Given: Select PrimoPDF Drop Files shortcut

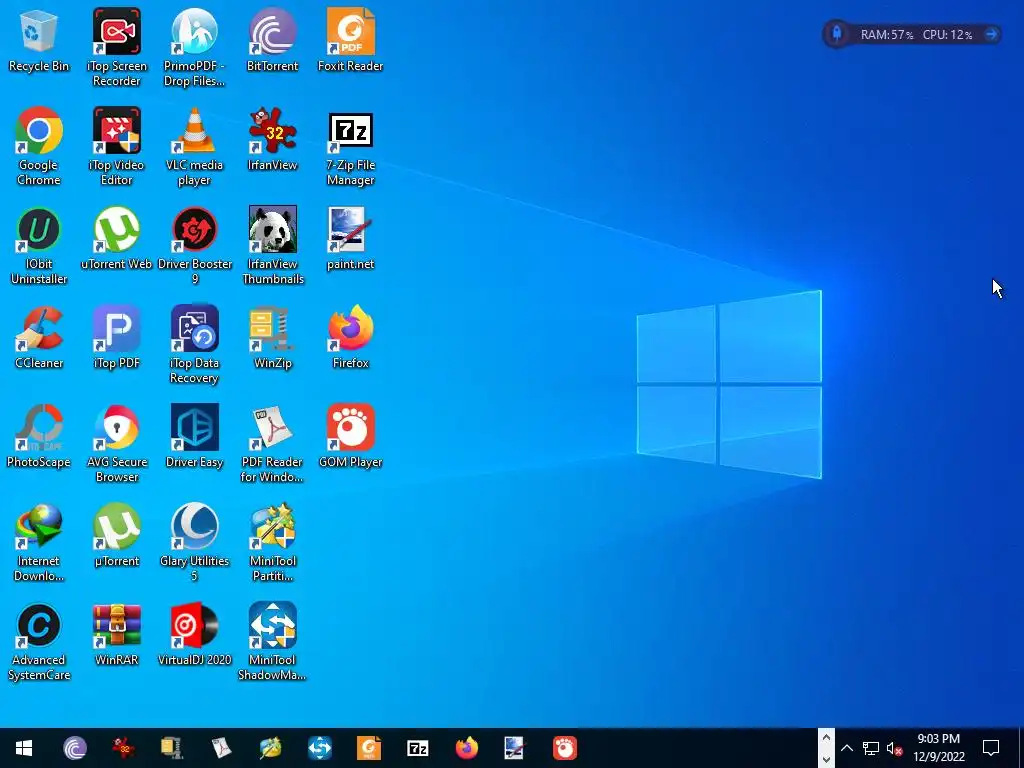Looking at the screenshot, I should click(194, 48).
